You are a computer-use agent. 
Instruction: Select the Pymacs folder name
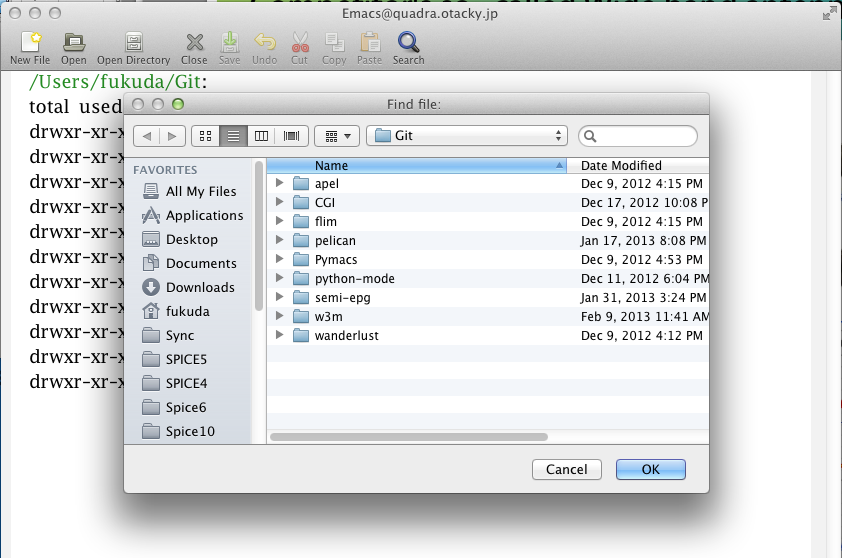pos(336,260)
